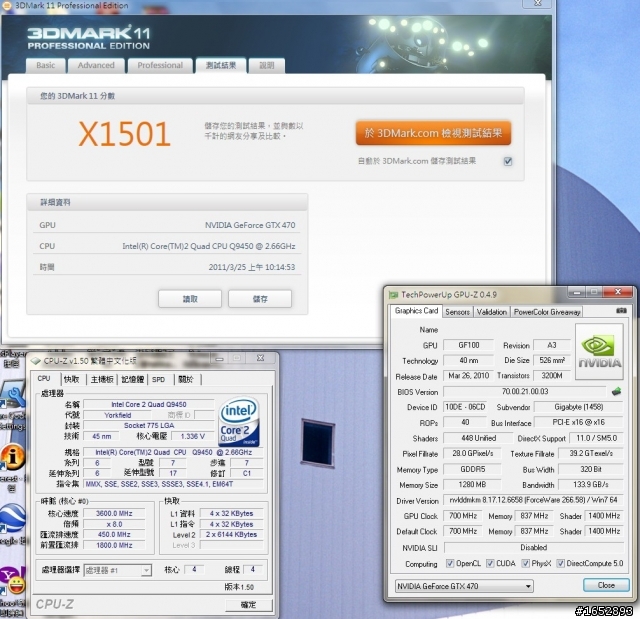Open the 記憶體 memory tab in CPU-Z
Screen dimensions: 640x619
pyautogui.click(x=133, y=379)
